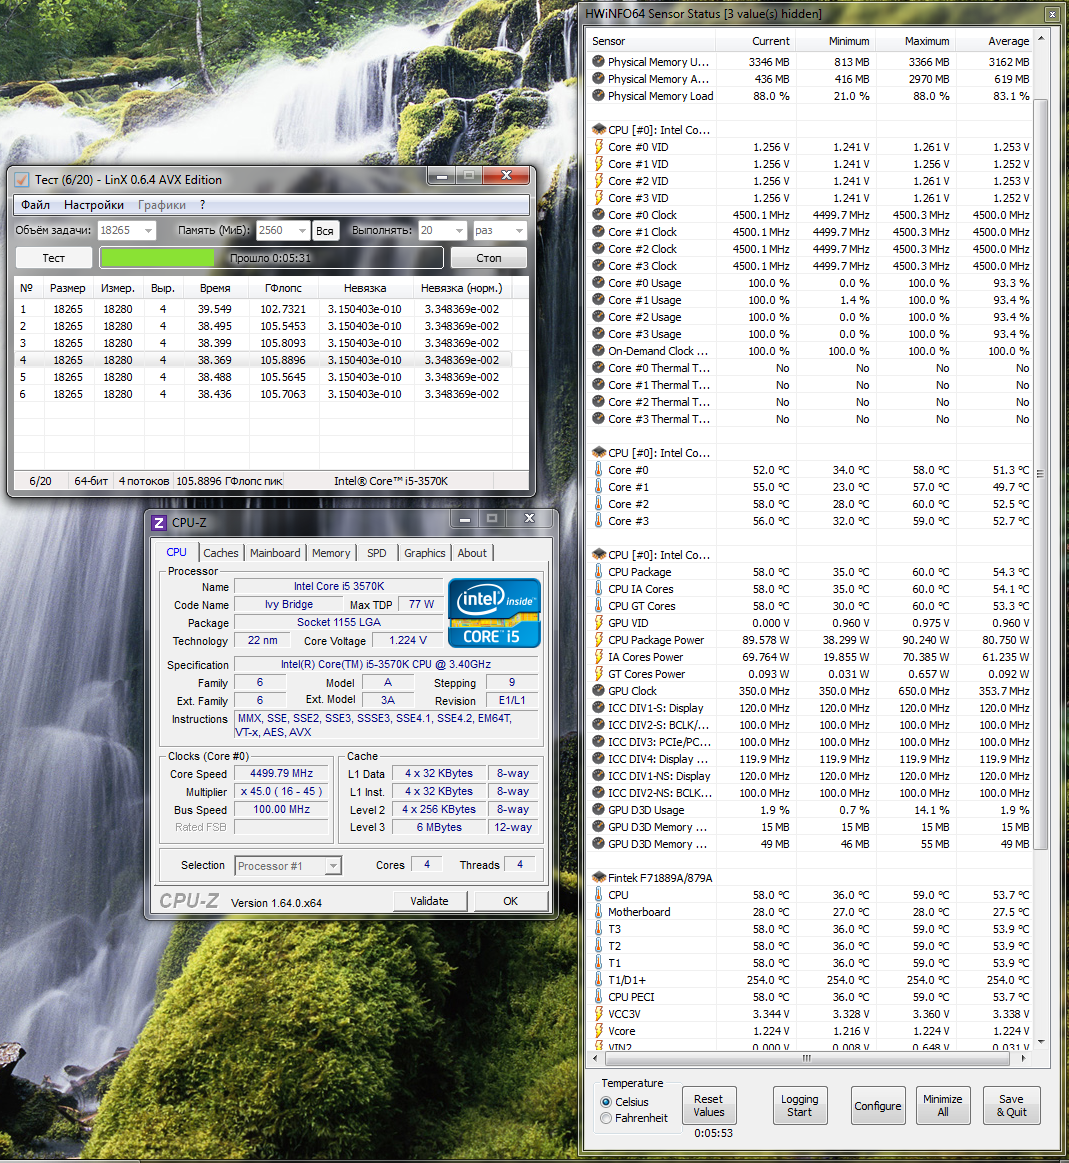The image size is (1069, 1163).
Task: Click the scroll down arrow in HWiNFO64
Action: (x=1041, y=1042)
